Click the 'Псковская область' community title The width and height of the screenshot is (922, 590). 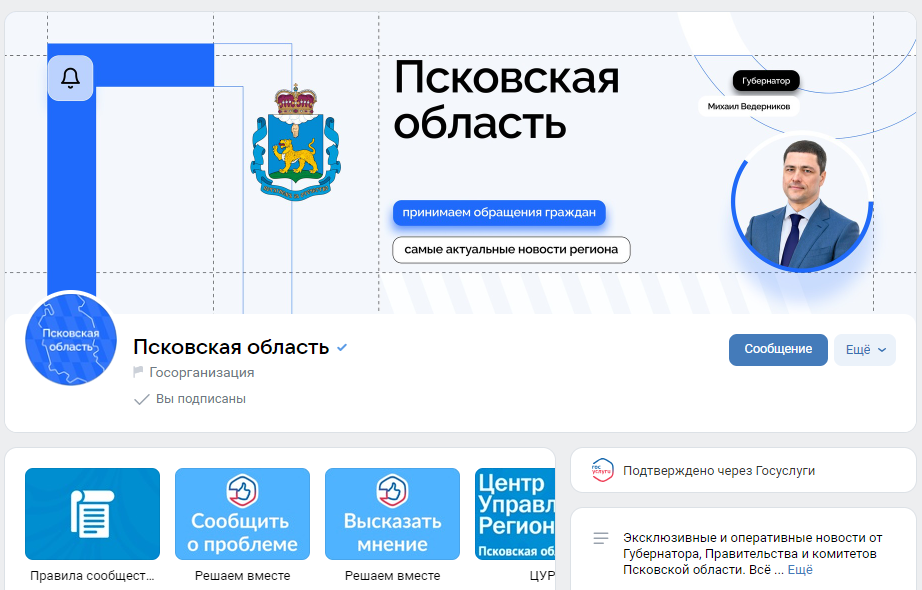(x=231, y=347)
